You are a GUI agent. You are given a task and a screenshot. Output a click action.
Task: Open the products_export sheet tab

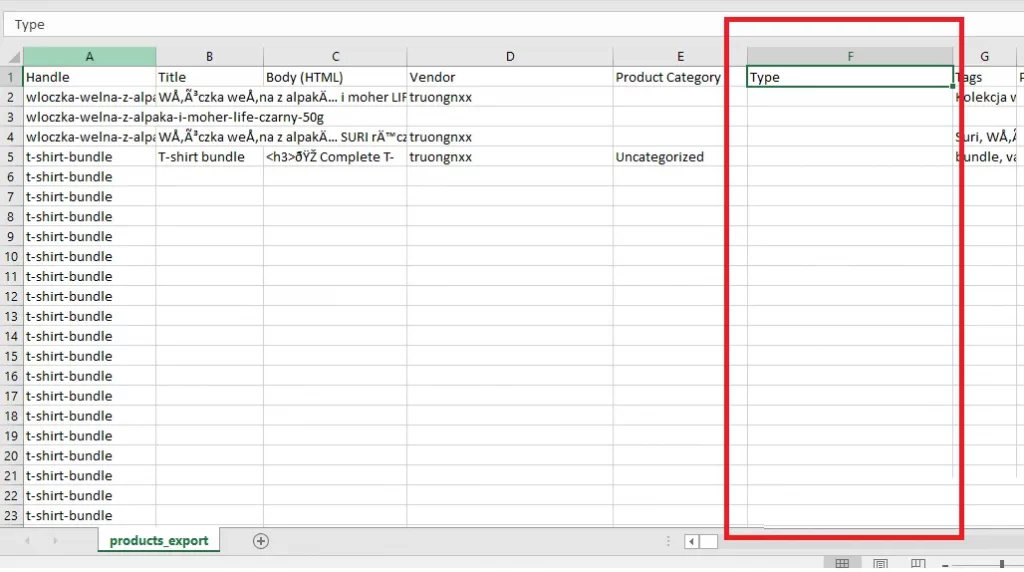(159, 541)
